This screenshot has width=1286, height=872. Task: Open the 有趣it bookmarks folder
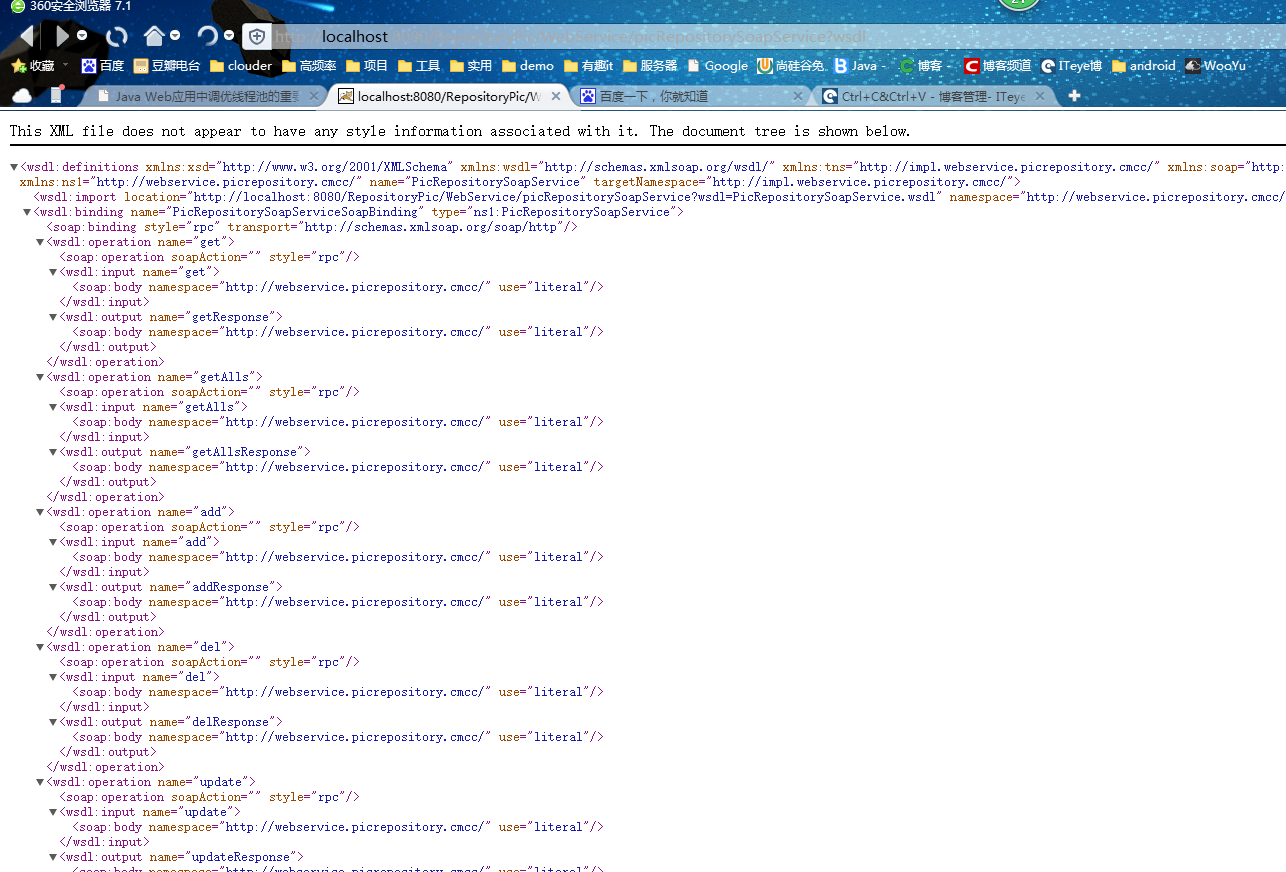[589, 65]
